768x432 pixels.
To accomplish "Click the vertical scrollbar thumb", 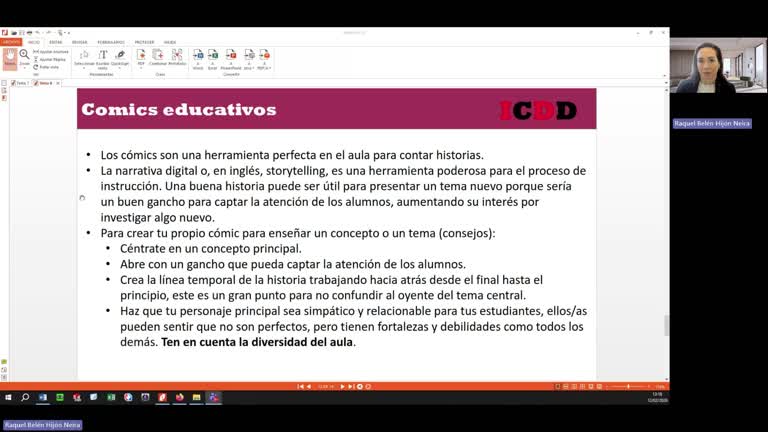I will [666, 325].
